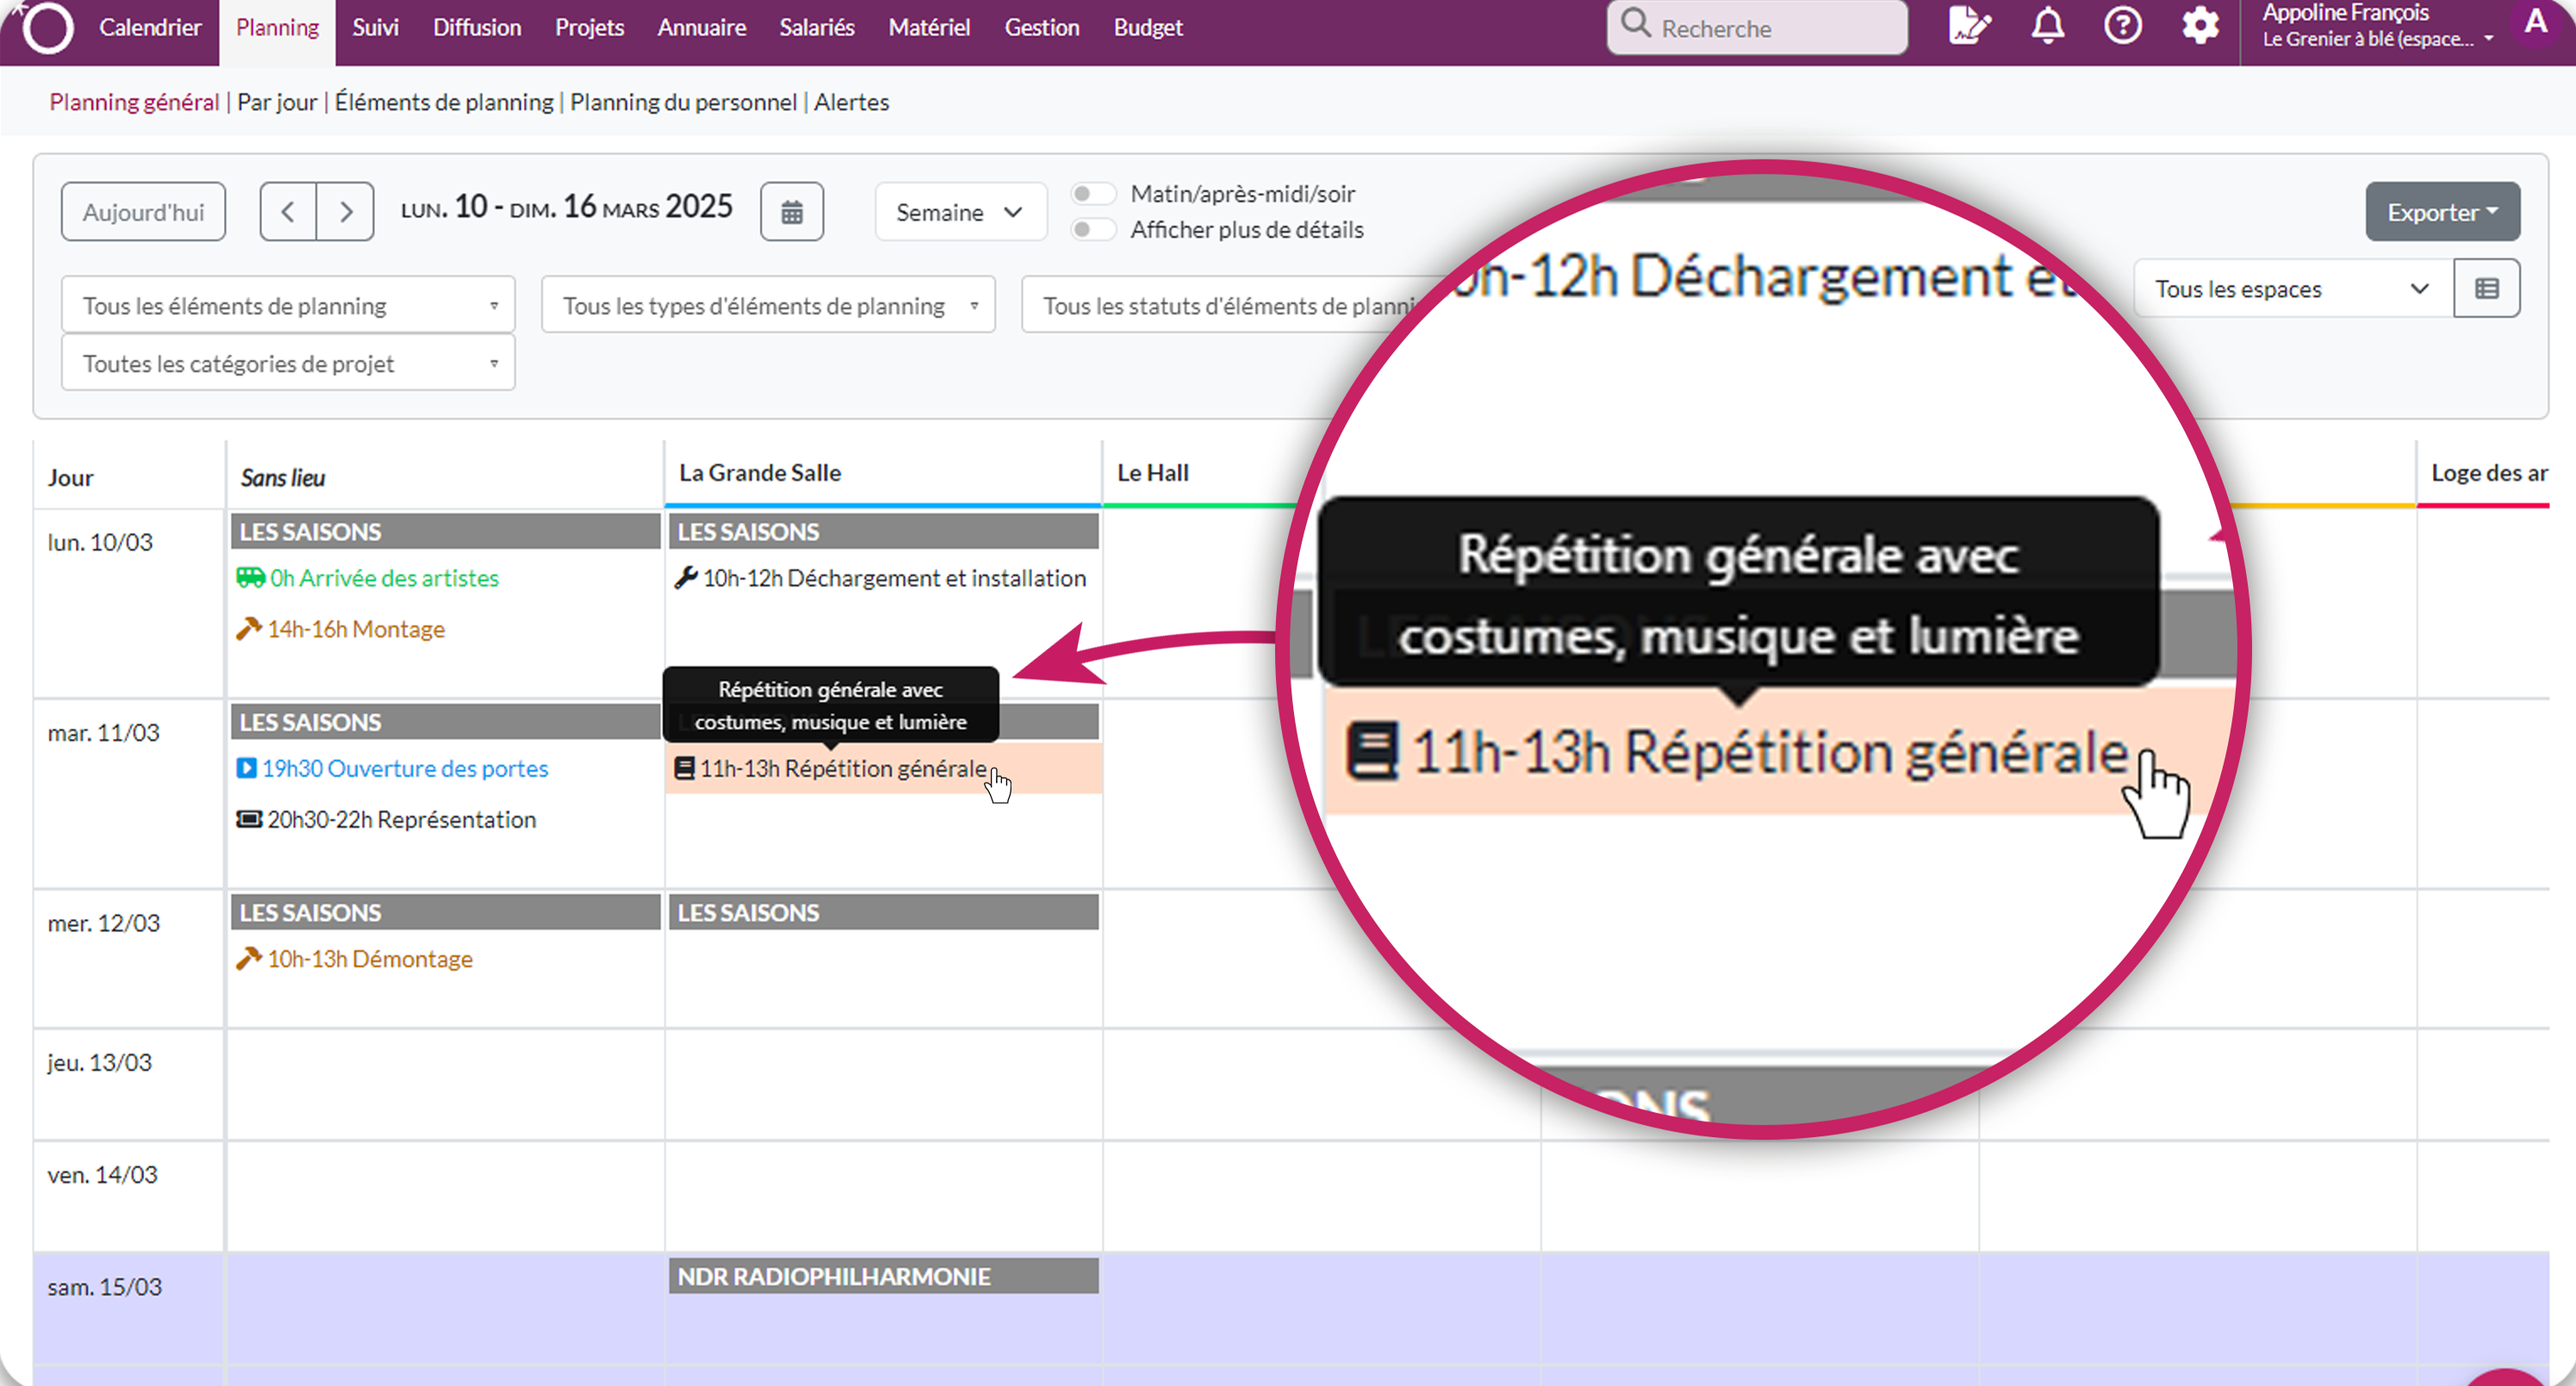Open the notifications bell

point(2047,26)
